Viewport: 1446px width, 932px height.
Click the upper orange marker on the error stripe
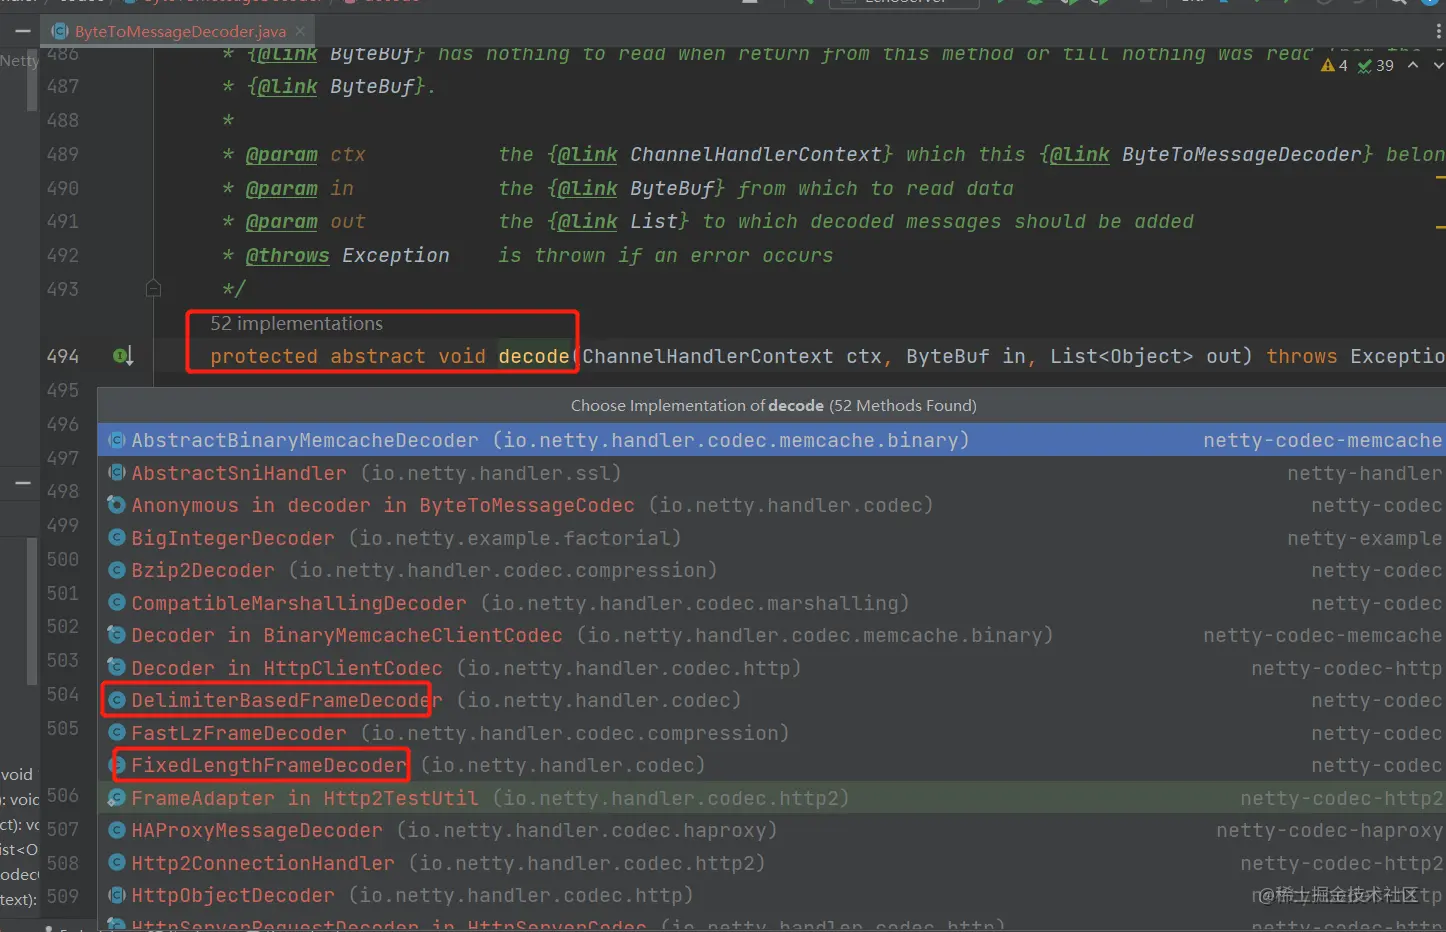[1440, 177]
